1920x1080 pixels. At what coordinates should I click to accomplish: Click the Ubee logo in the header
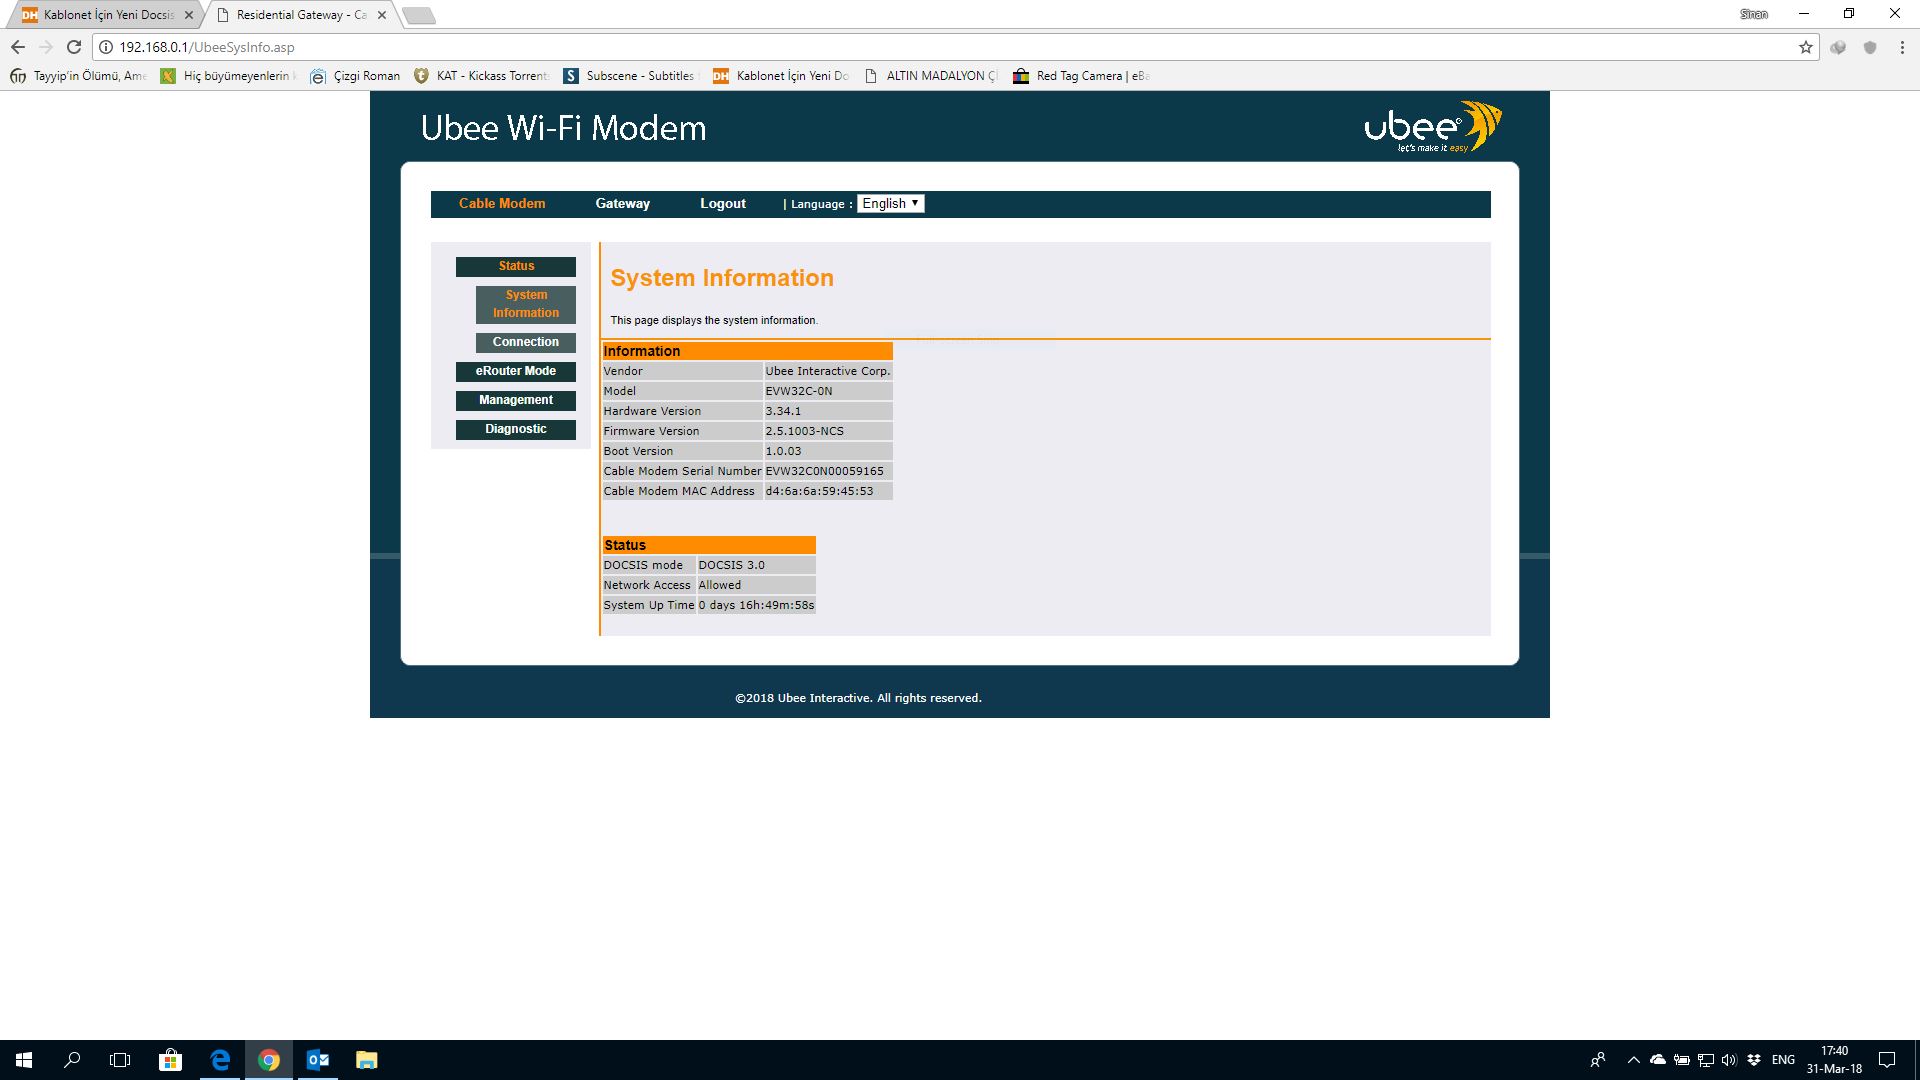tap(1433, 126)
